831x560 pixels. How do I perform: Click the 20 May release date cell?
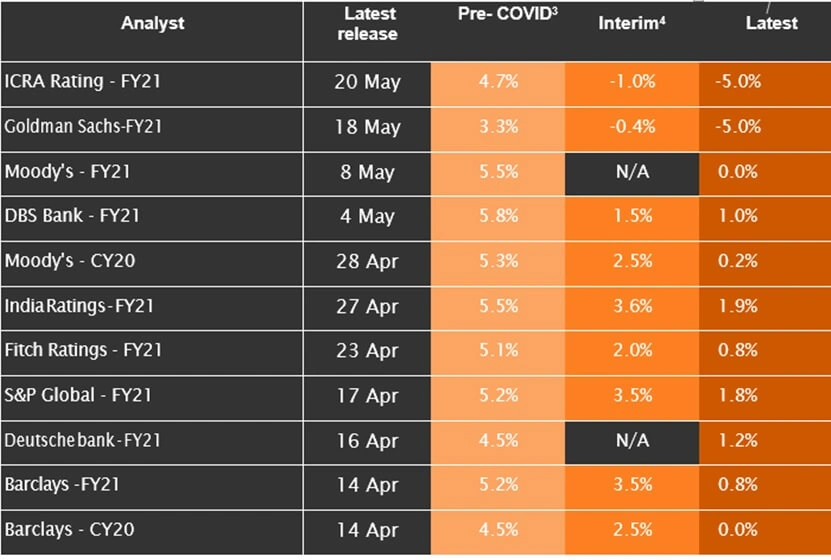click(x=367, y=82)
